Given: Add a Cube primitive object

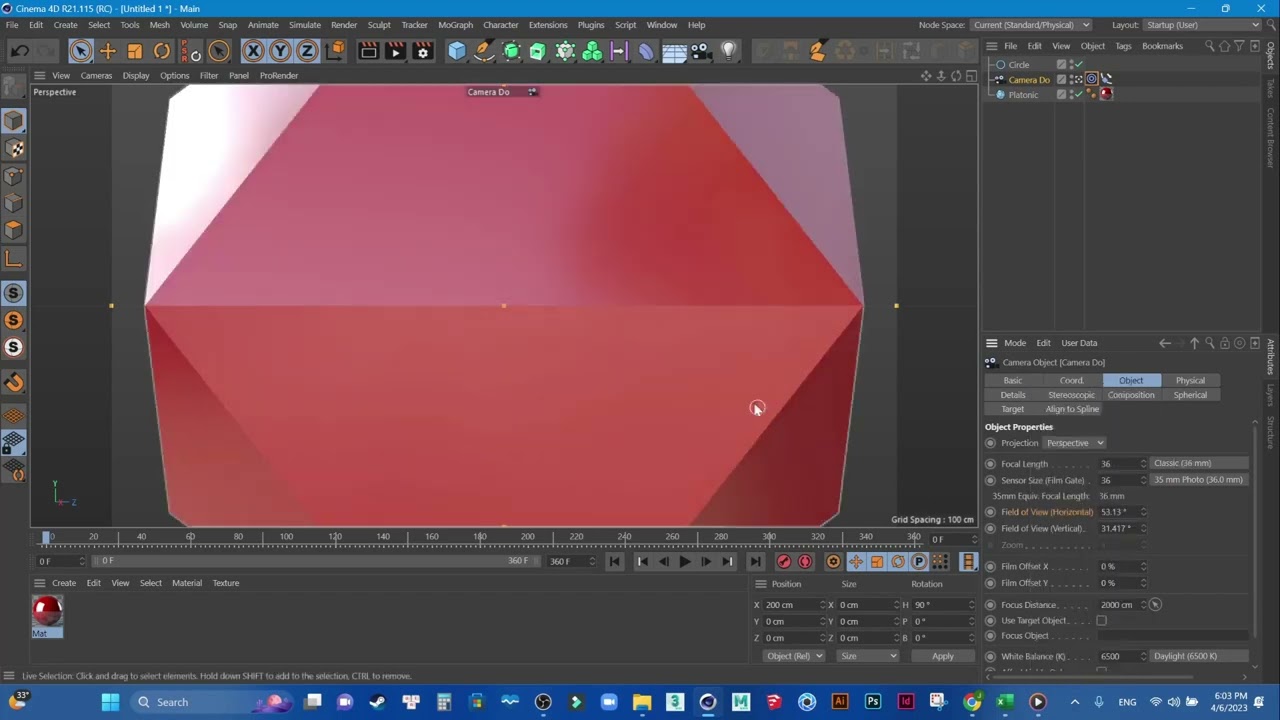Looking at the screenshot, I should [x=457, y=51].
